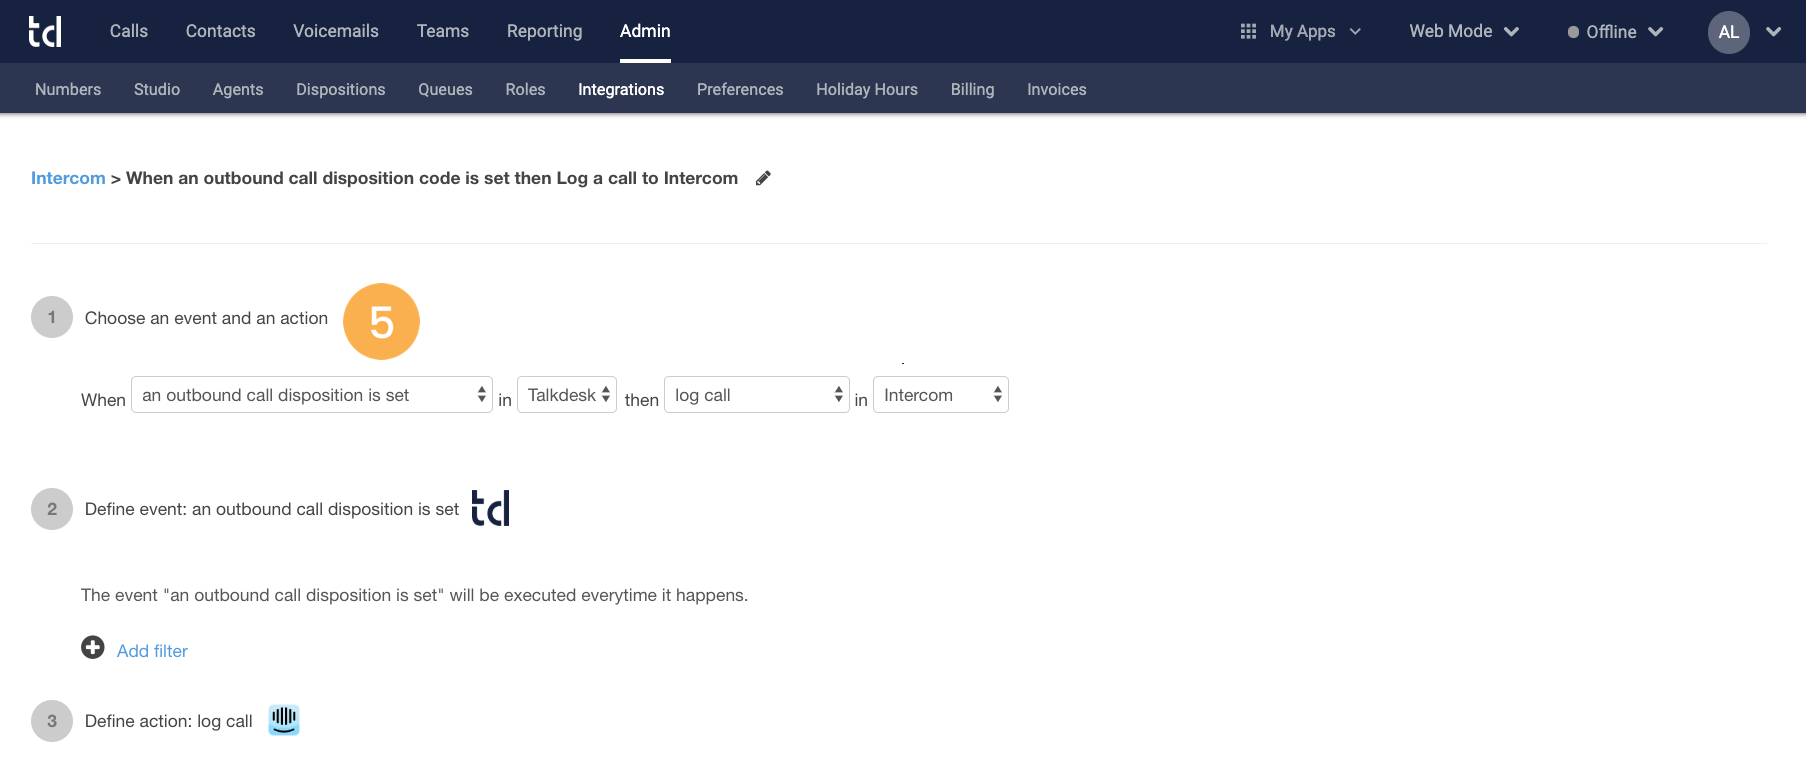This screenshot has height=782, width=1806.
Task: Click the Talkdesk logo in the header
Action: [45, 31]
